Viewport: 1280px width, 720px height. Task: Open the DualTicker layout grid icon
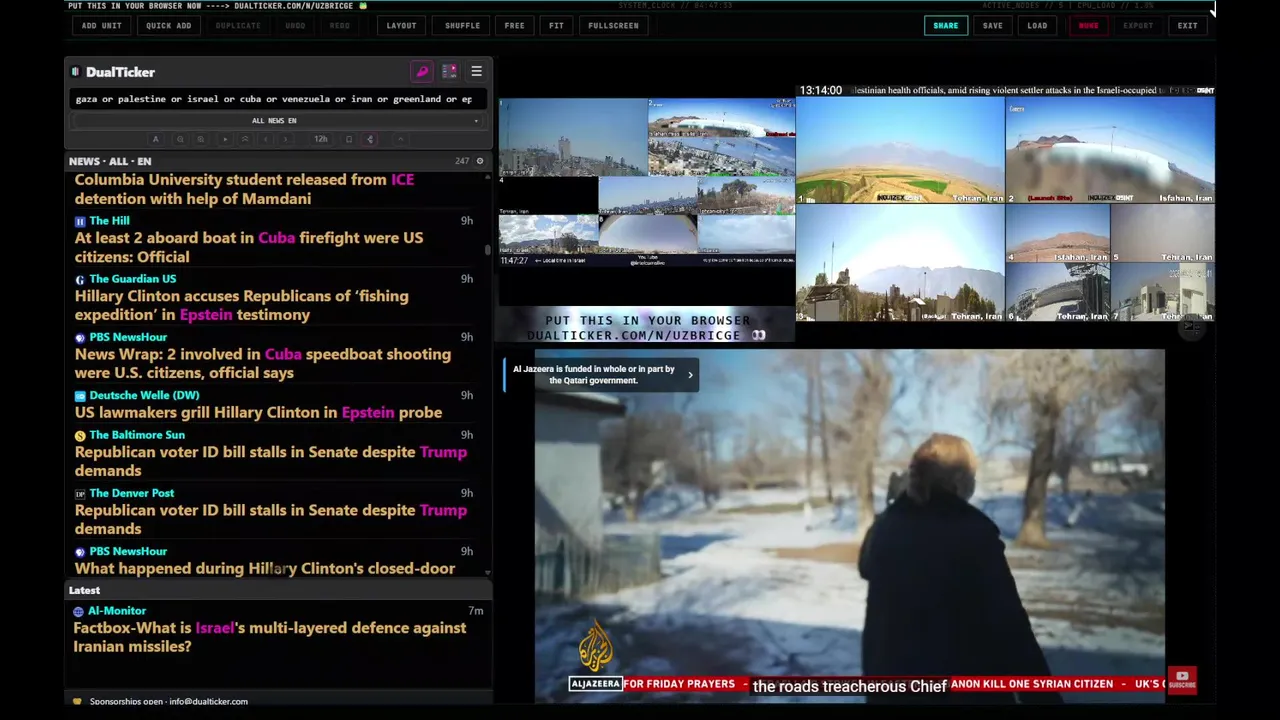pyautogui.click(x=449, y=72)
